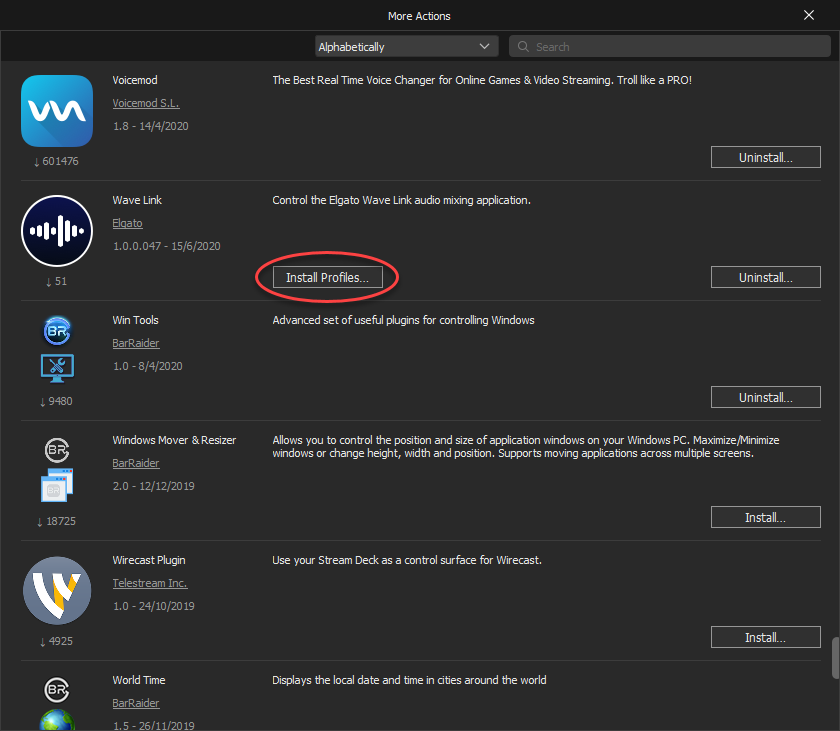Click the Wave Link audio mixing description
Image resolution: width=840 pixels, height=731 pixels.
(x=401, y=200)
